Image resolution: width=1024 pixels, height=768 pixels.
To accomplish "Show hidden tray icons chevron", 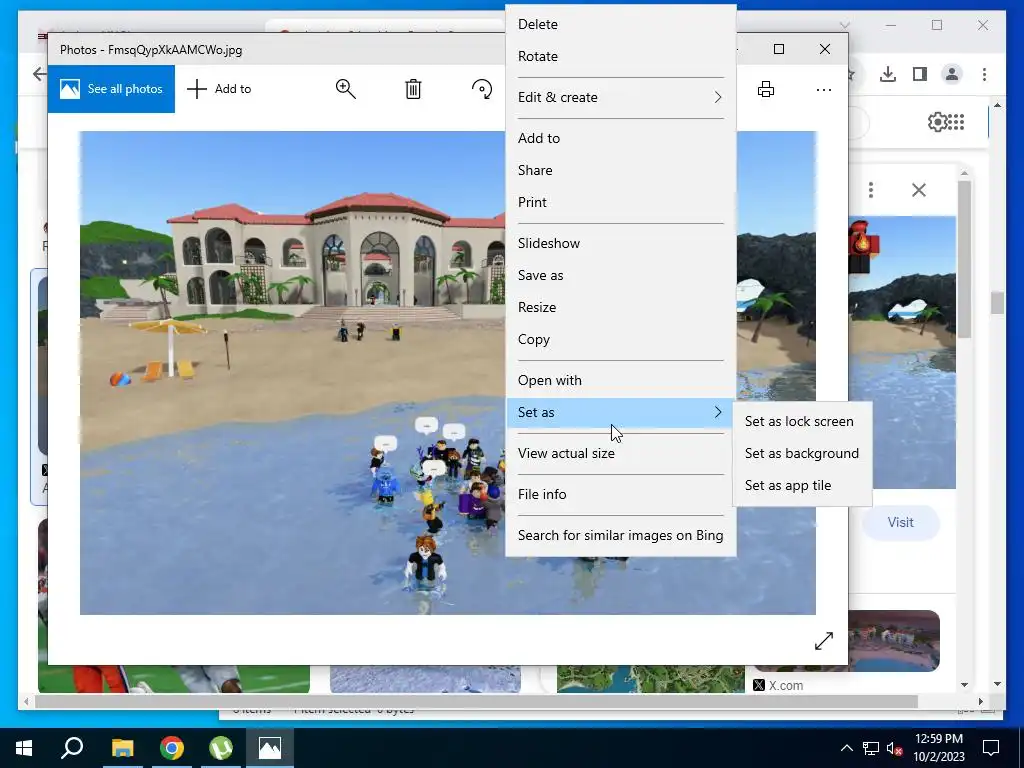I will (846, 748).
